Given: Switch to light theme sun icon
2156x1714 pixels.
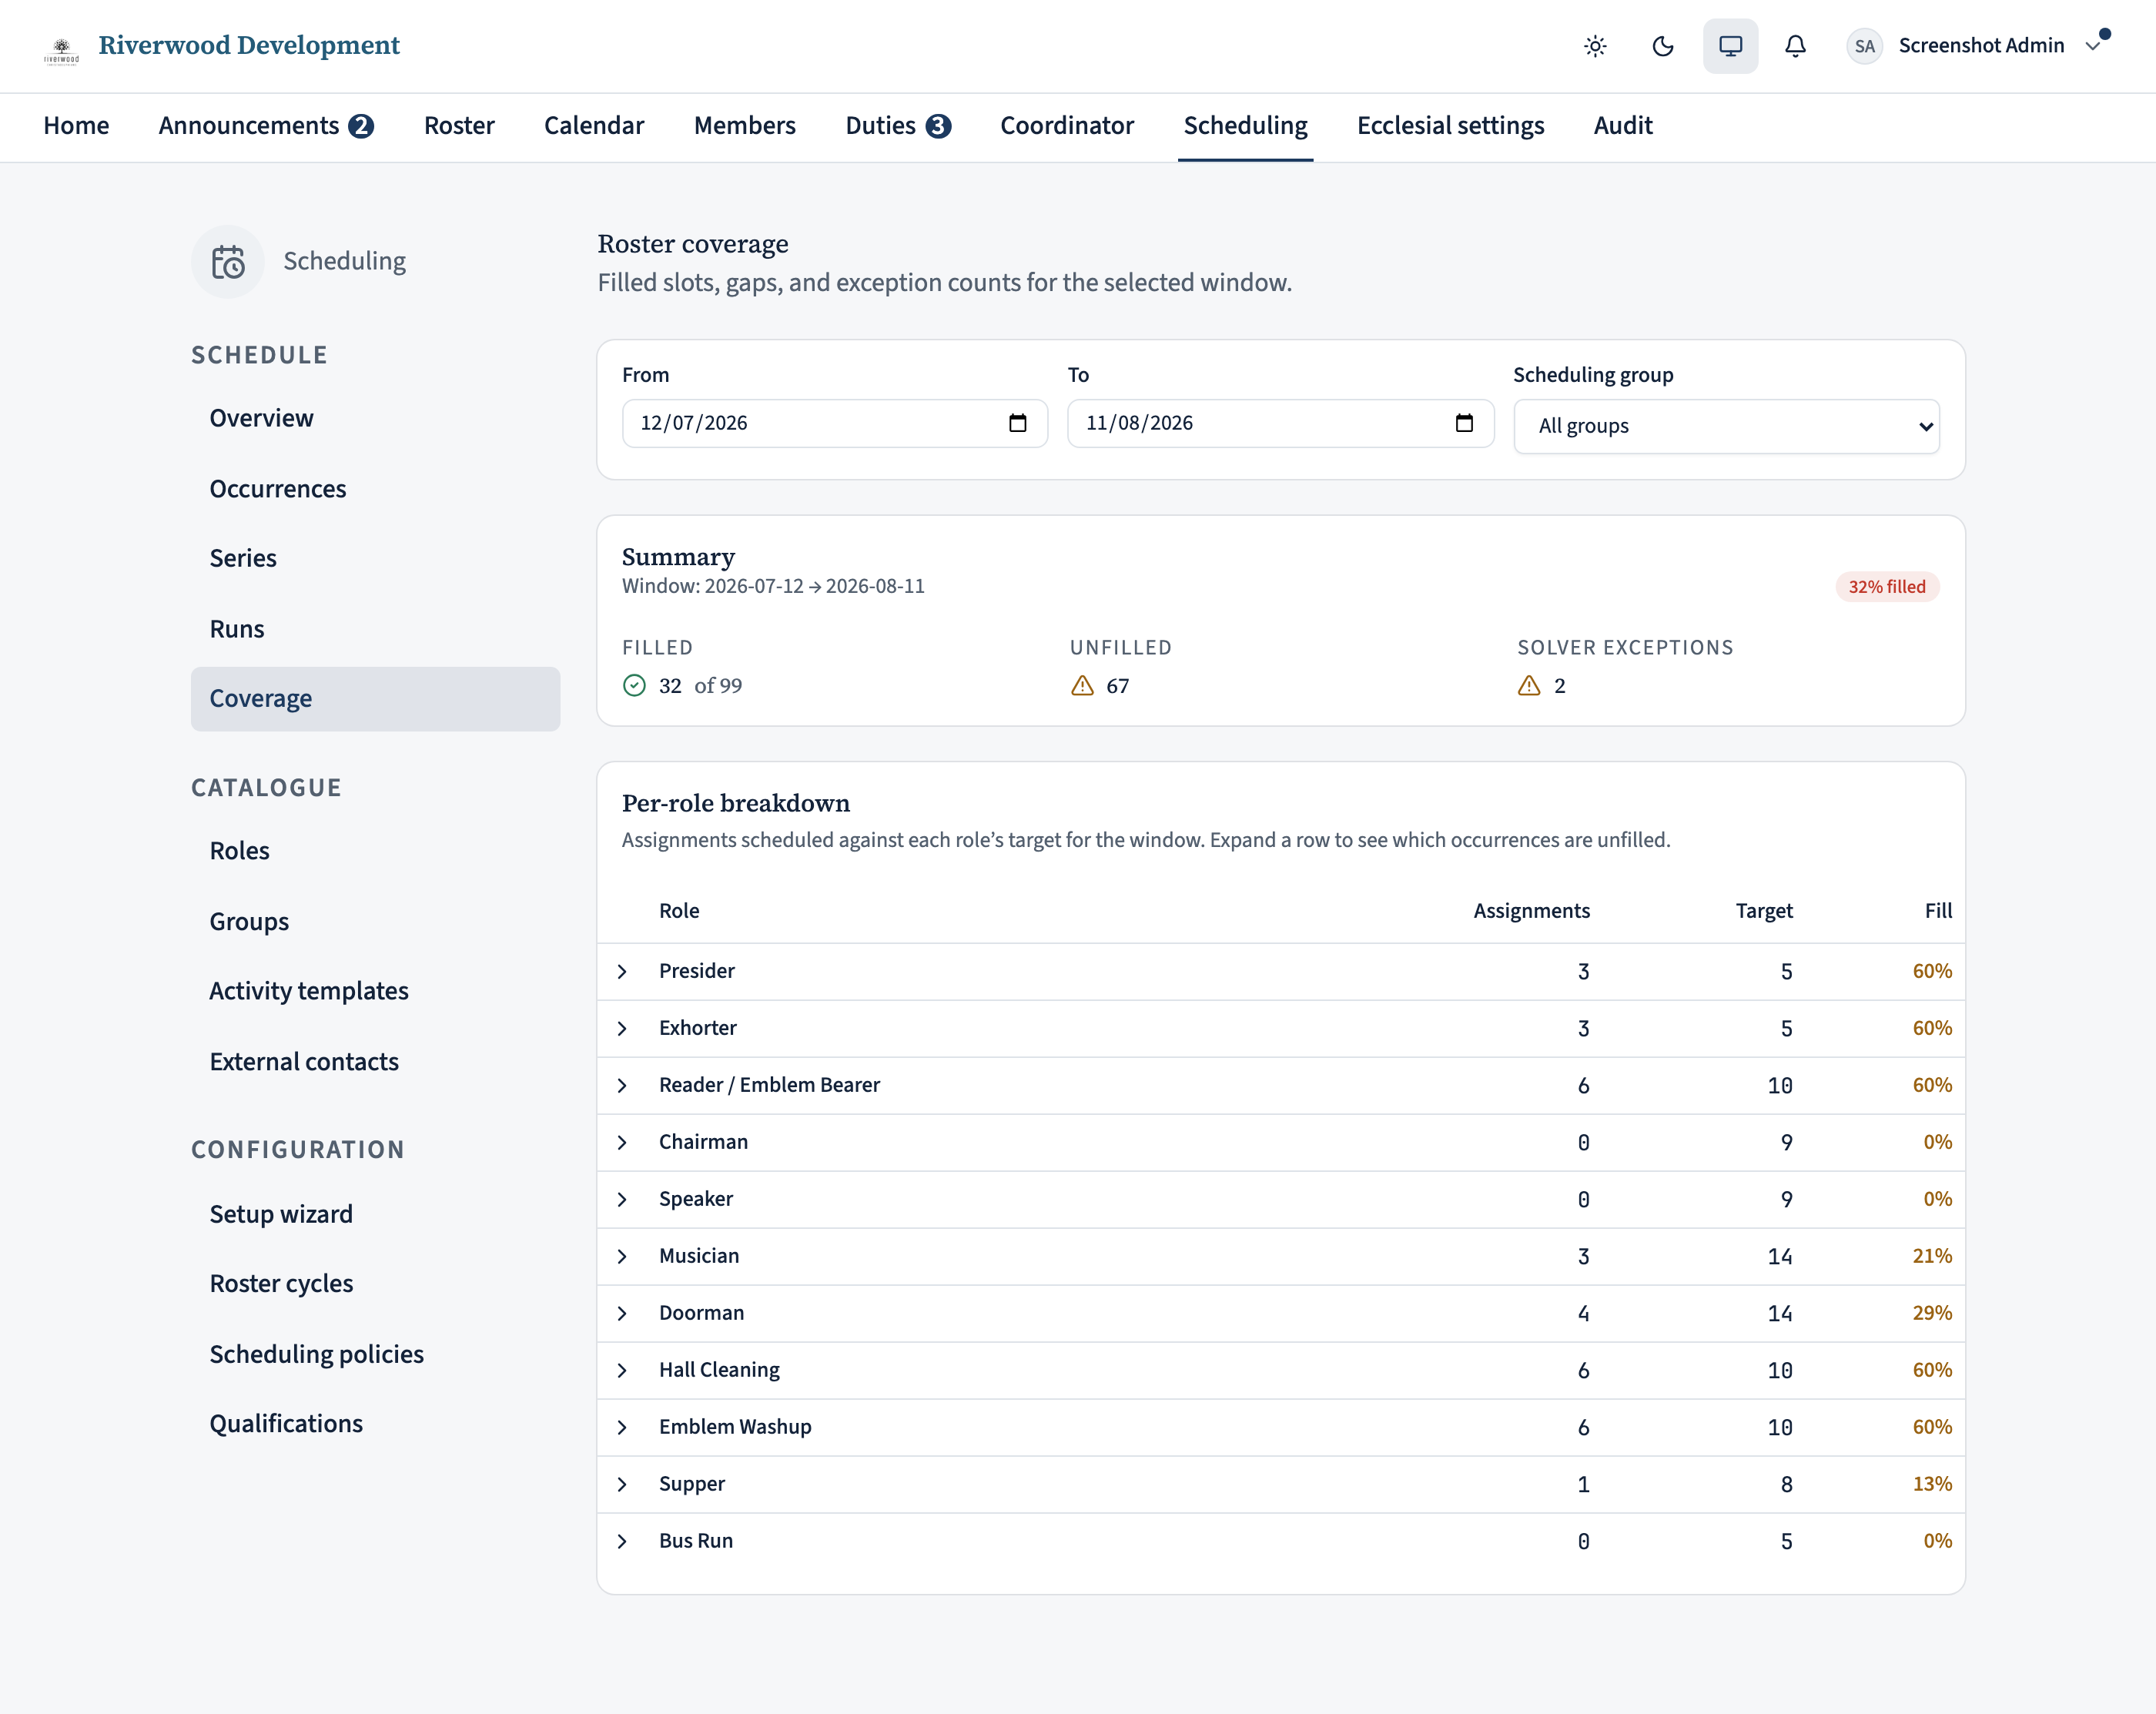Looking at the screenshot, I should point(1595,46).
